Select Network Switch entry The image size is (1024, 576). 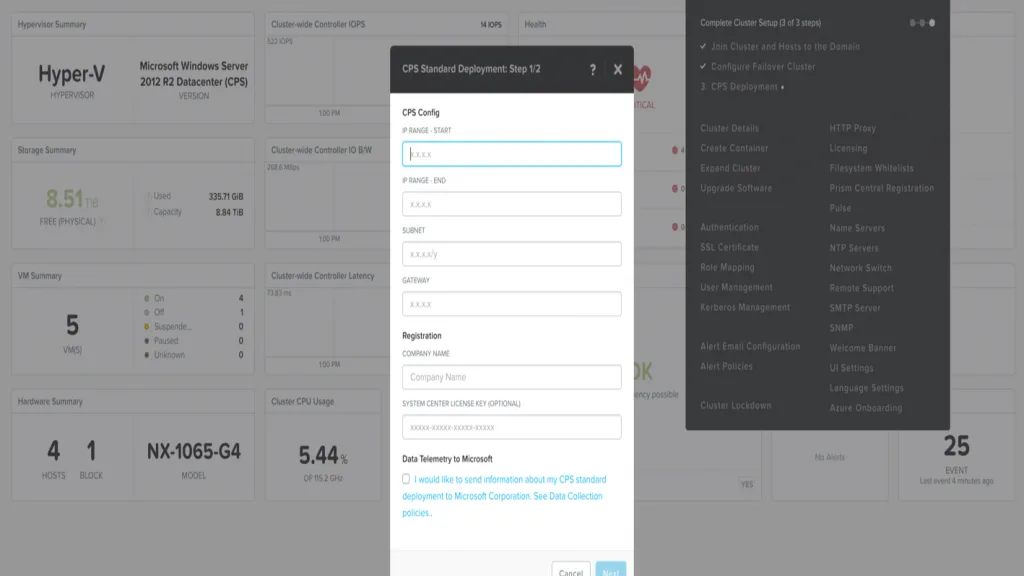click(860, 268)
